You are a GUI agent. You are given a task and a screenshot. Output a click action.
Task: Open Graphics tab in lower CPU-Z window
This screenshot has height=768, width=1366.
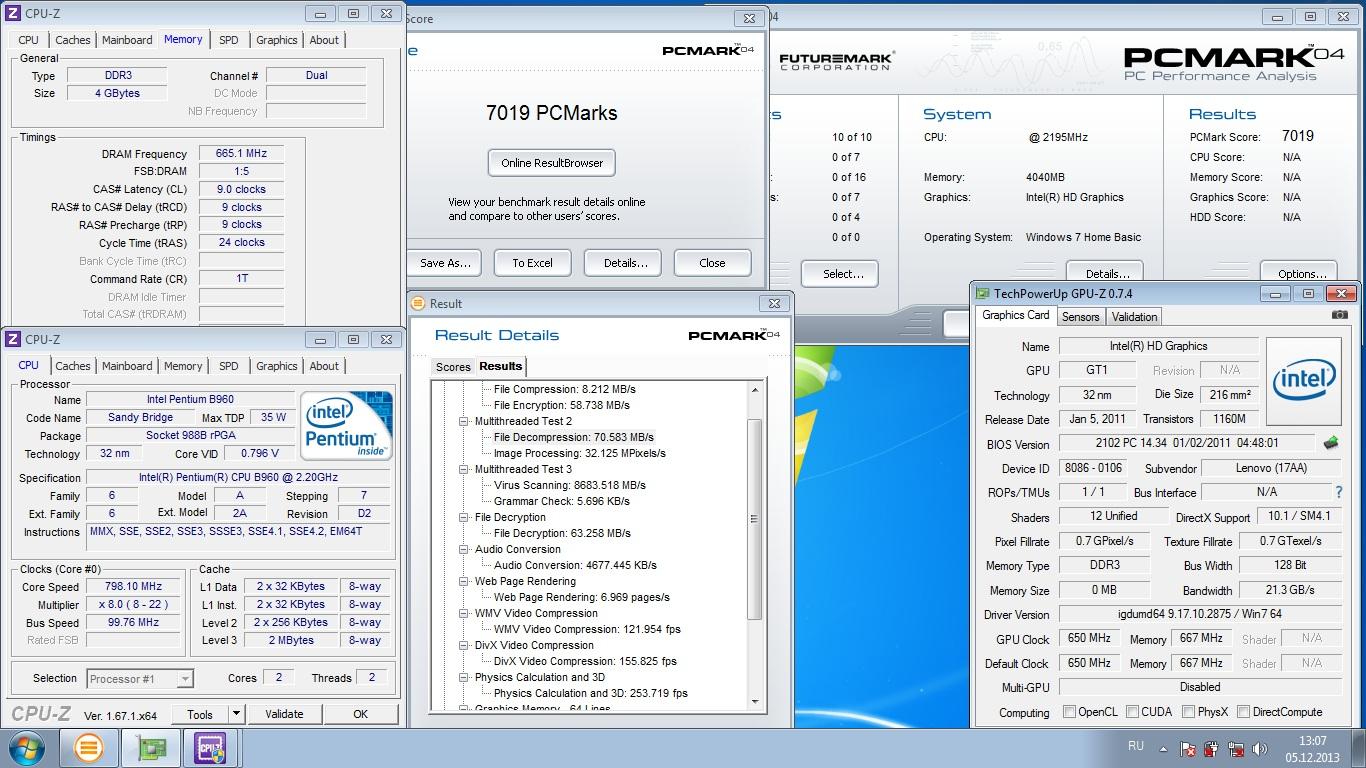point(277,366)
